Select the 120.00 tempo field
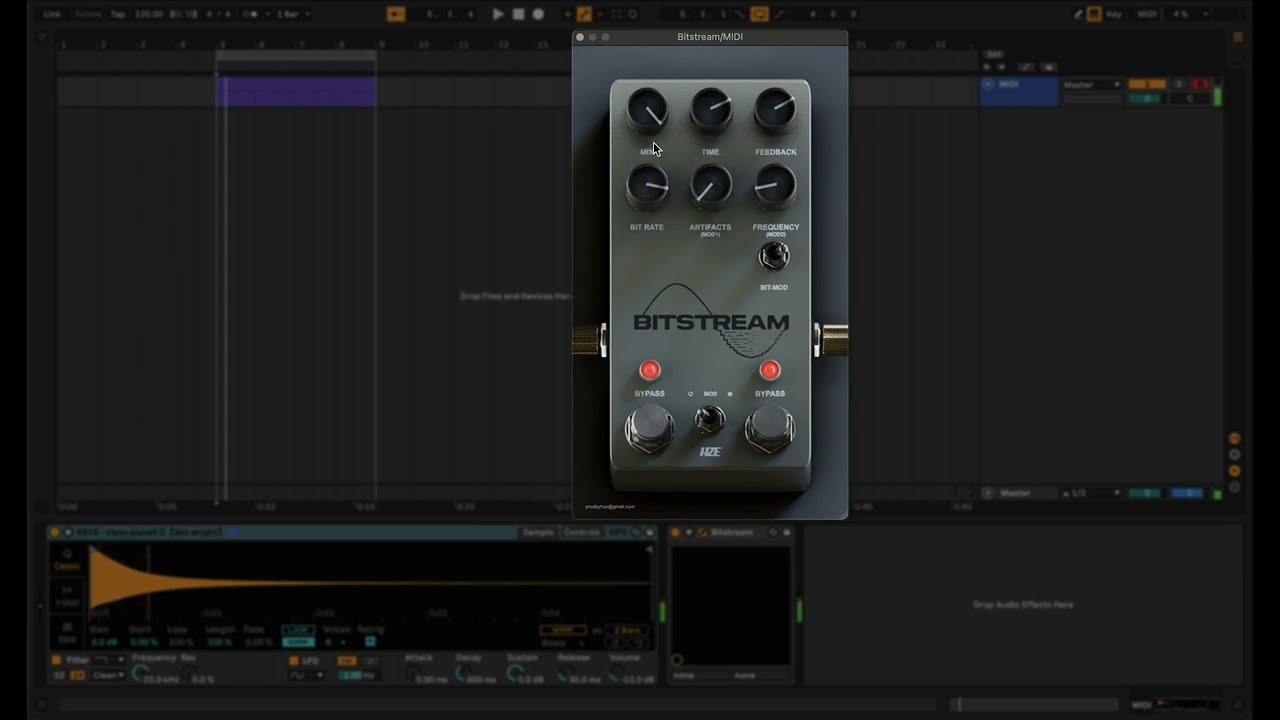The image size is (1280, 720). 148,14
